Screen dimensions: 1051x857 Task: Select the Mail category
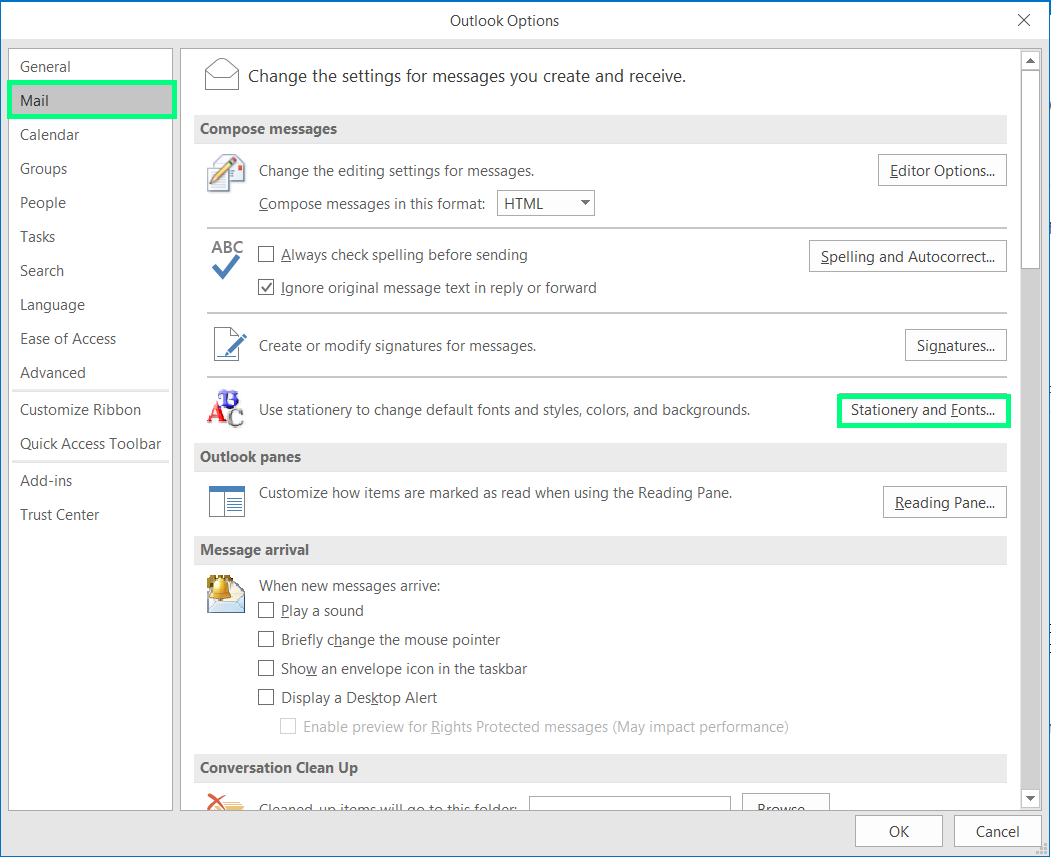coord(90,101)
